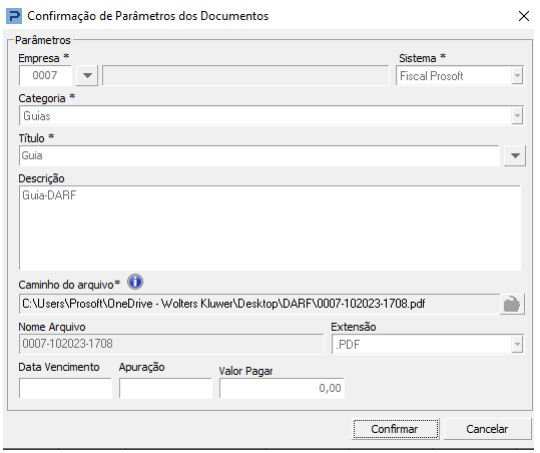The height and width of the screenshot is (453, 540).
Task: Expand the Empresa lookup arrow
Action: (x=87, y=75)
